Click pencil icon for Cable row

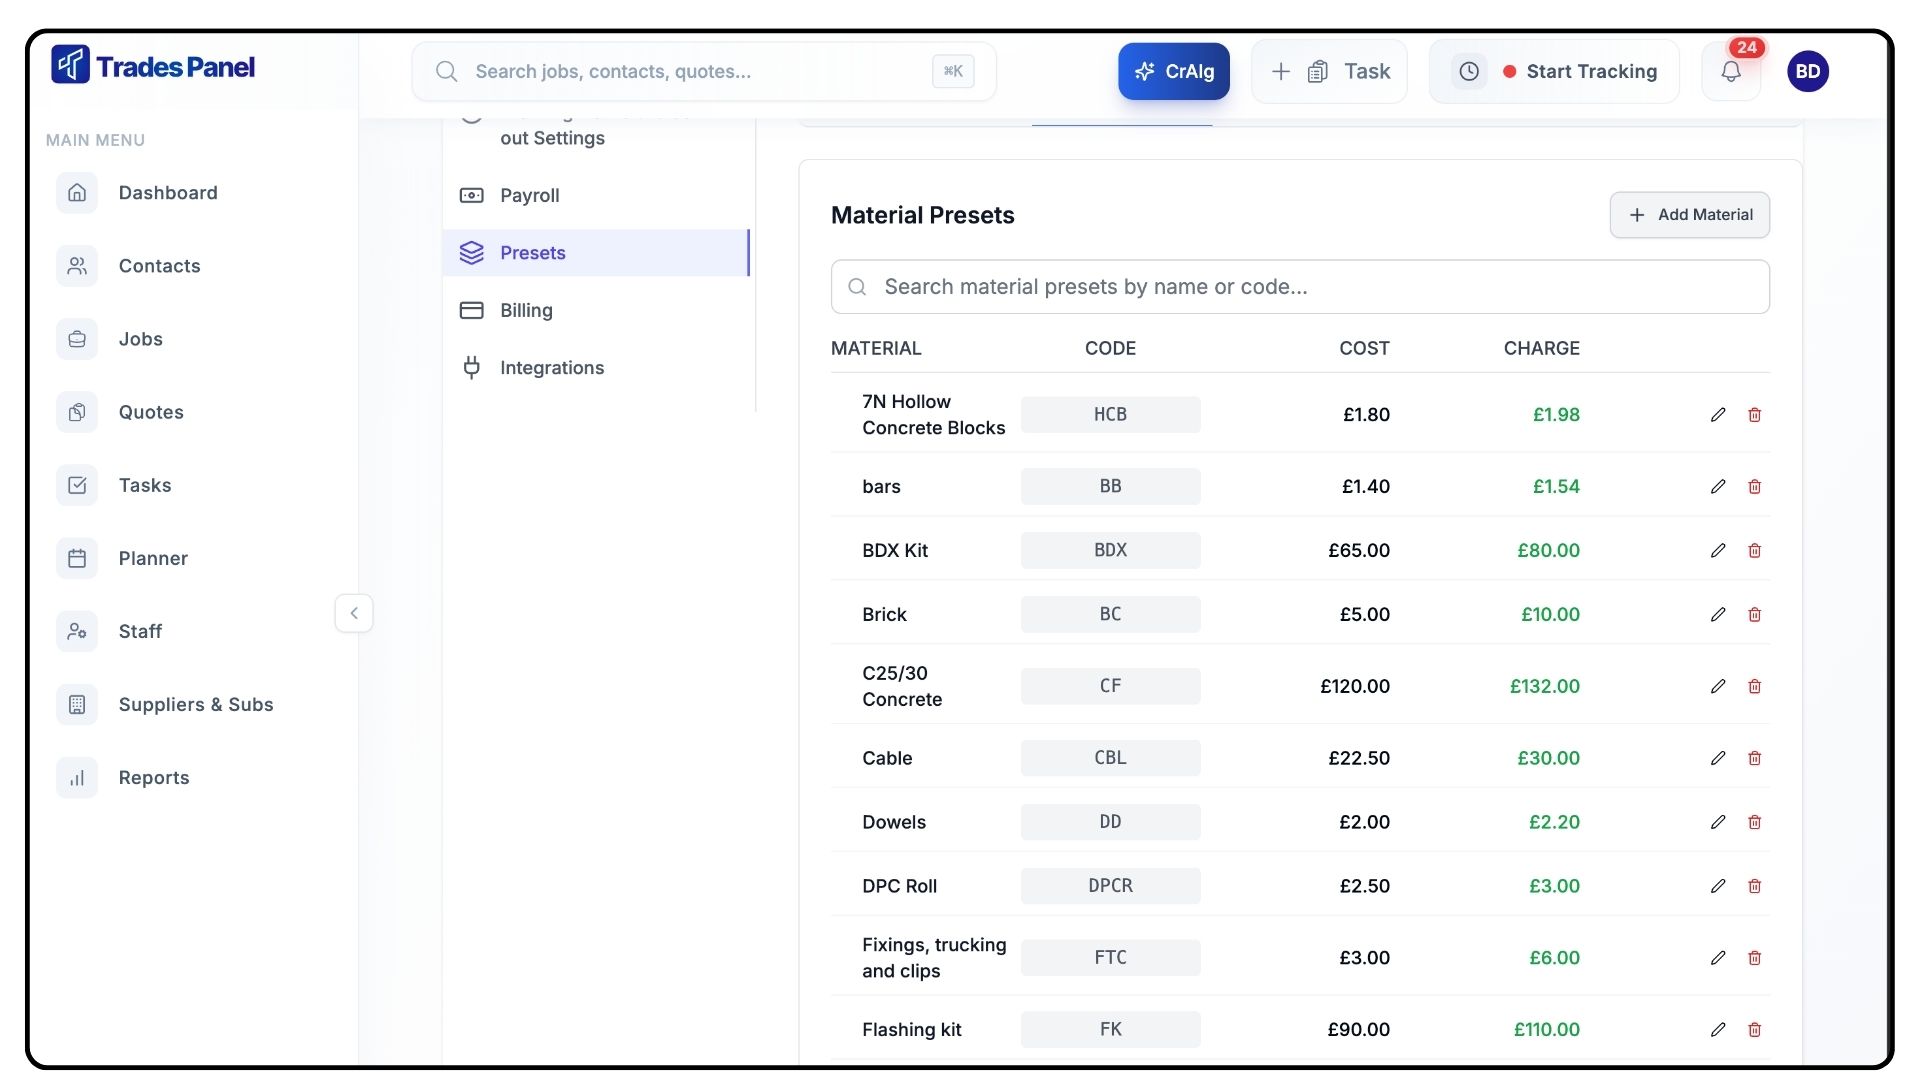[x=1718, y=758]
